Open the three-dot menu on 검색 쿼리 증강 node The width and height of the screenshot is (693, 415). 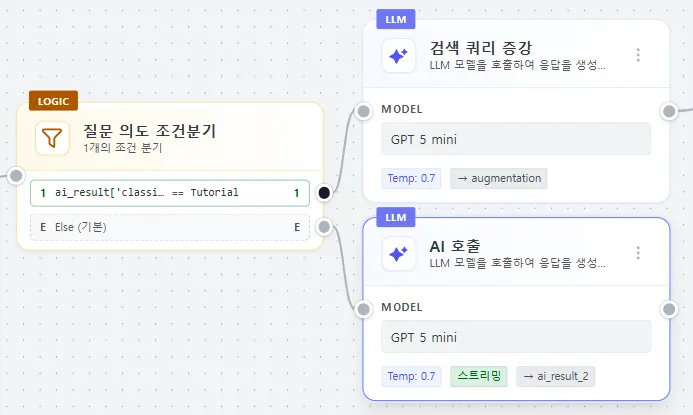coord(638,56)
